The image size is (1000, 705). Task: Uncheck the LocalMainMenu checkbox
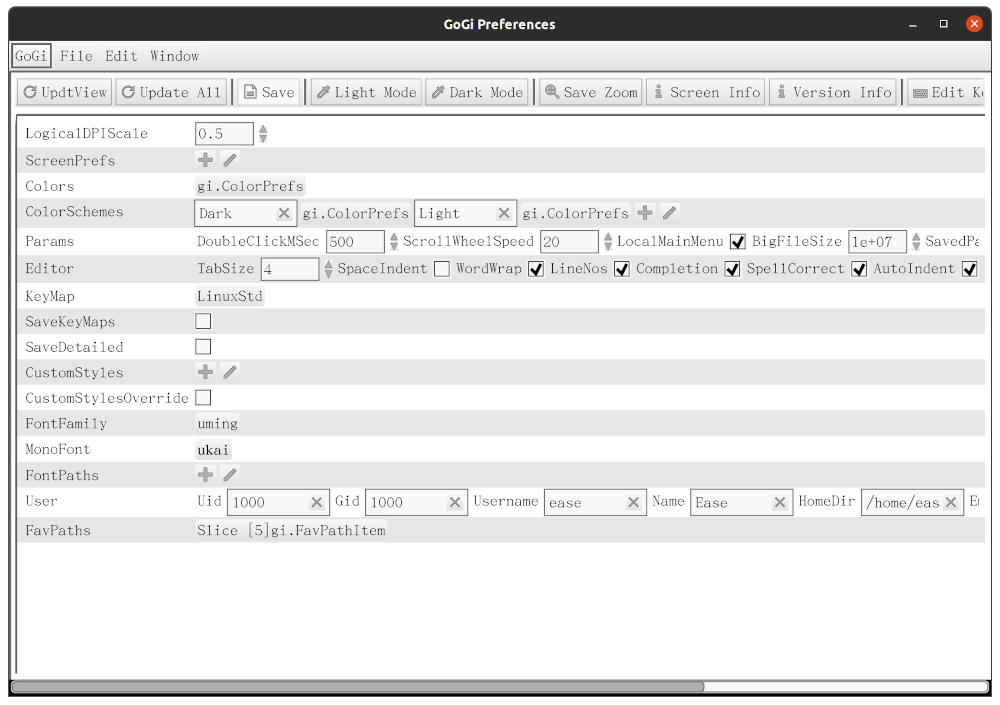pyautogui.click(x=738, y=242)
